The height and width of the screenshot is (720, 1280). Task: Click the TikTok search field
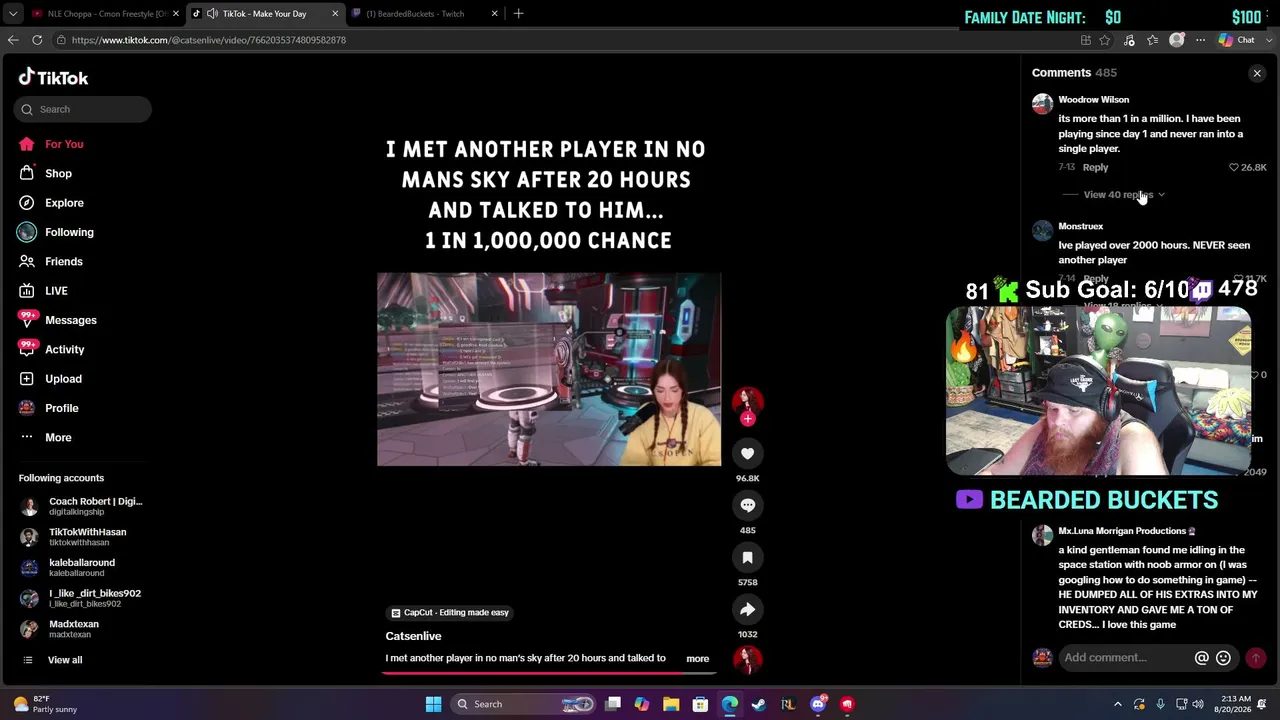[x=83, y=109]
